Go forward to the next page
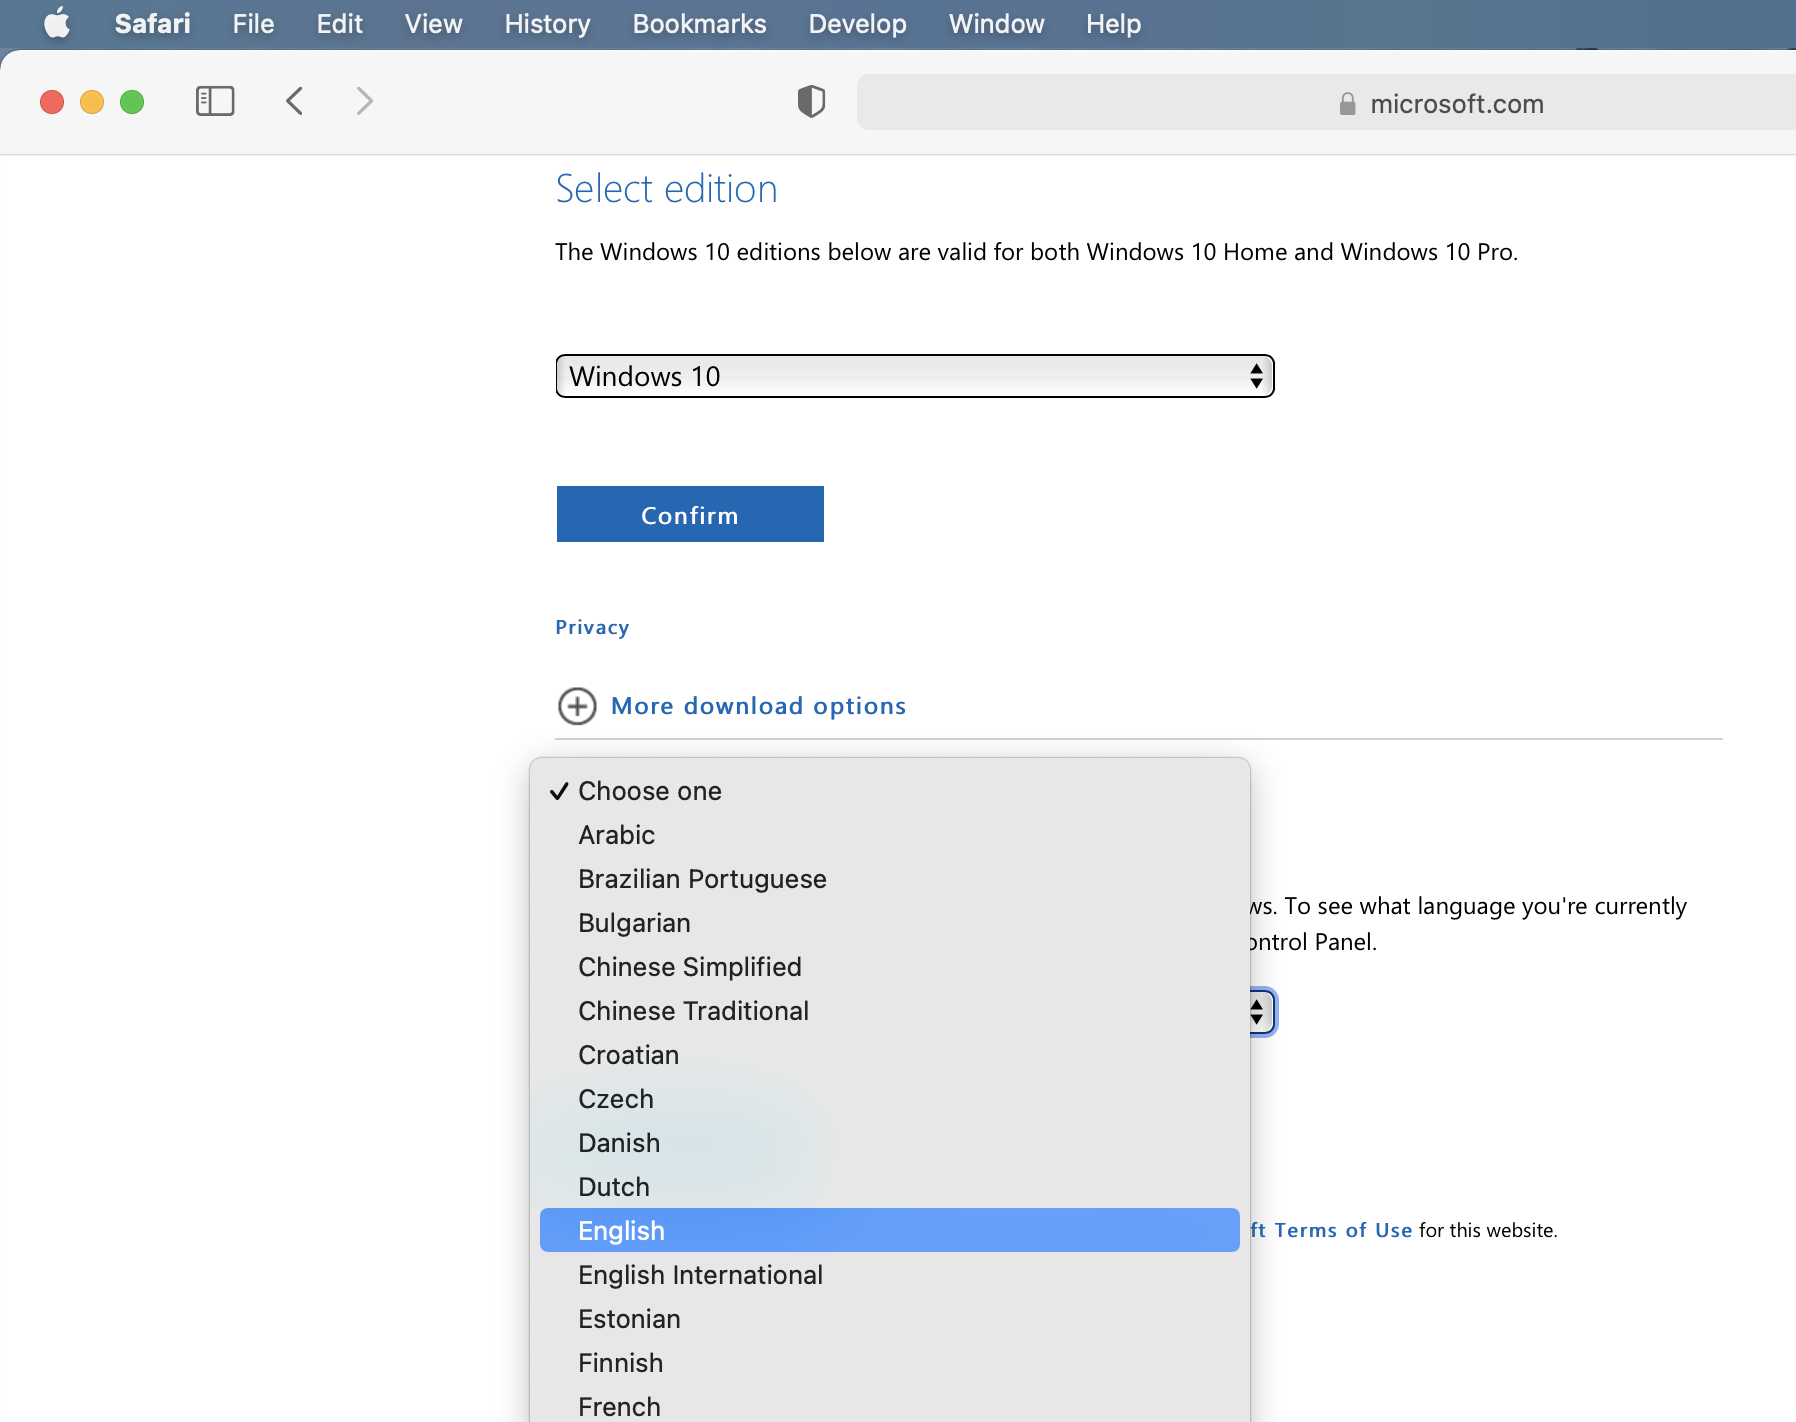 [365, 101]
